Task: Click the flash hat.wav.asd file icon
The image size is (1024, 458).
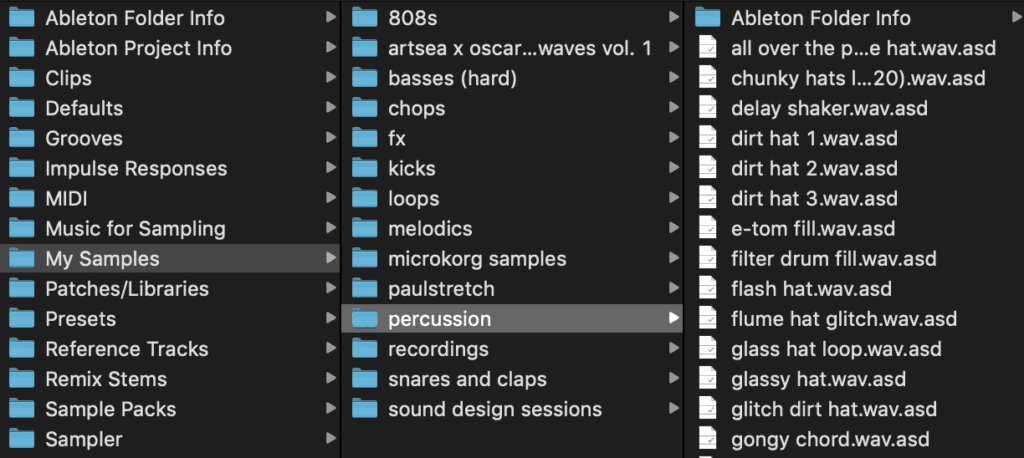Action: click(708, 289)
